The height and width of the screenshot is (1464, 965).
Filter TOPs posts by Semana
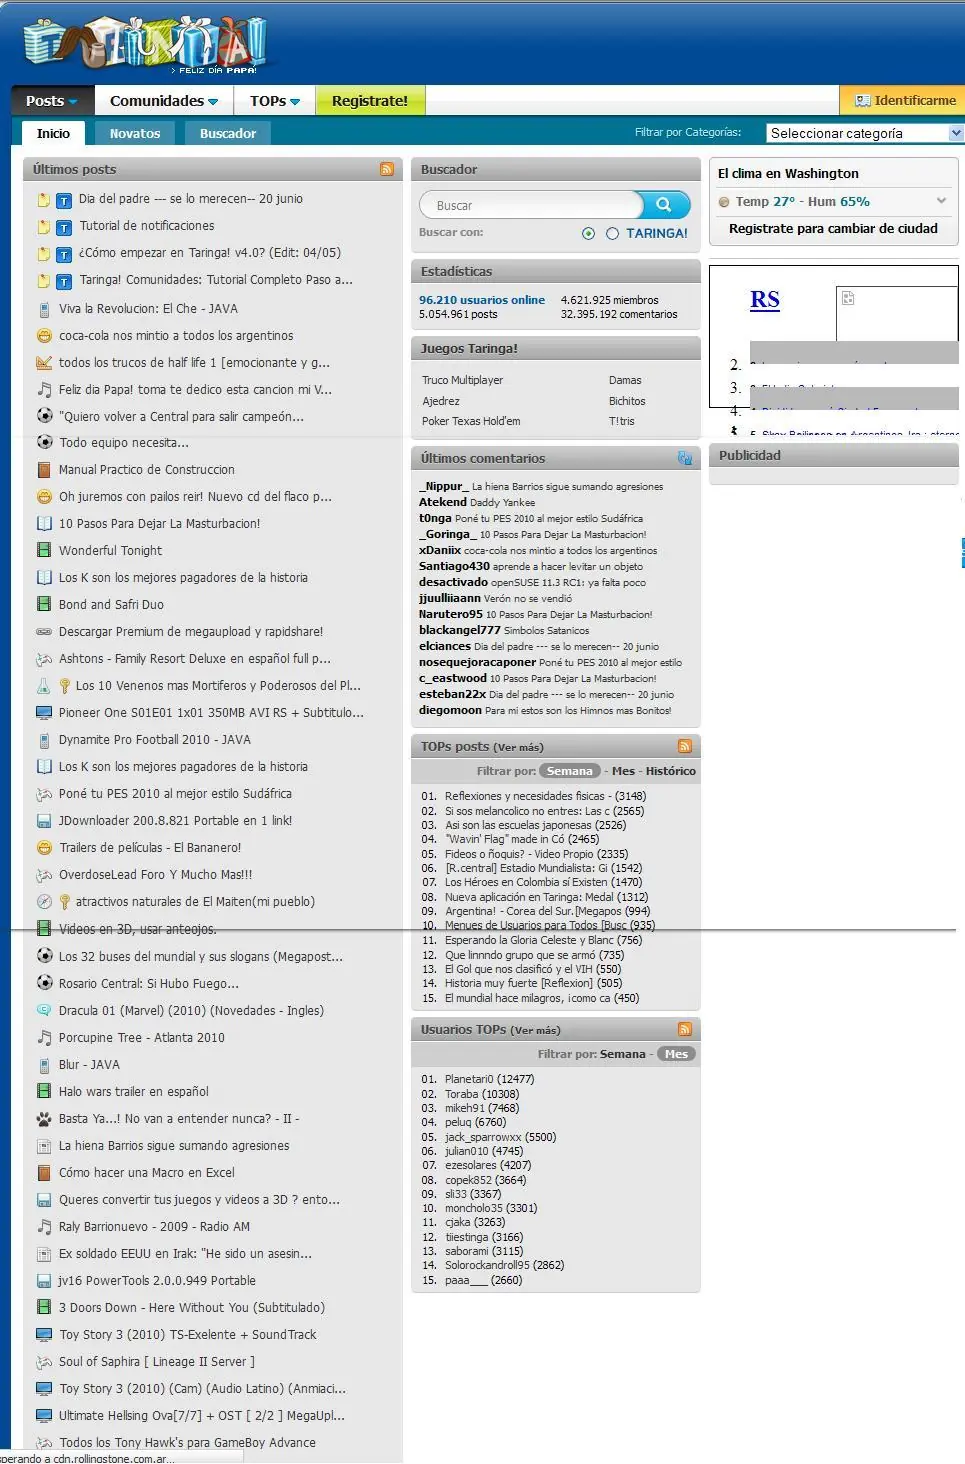(x=570, y=771)
